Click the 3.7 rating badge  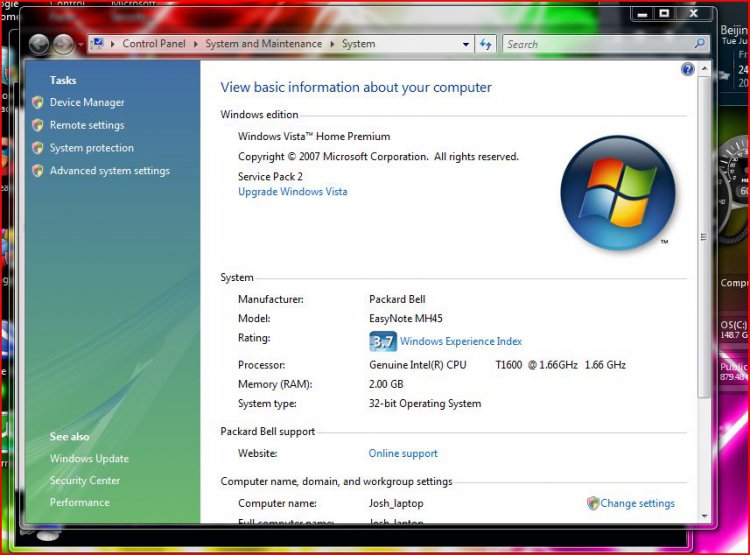coord(383,341)
